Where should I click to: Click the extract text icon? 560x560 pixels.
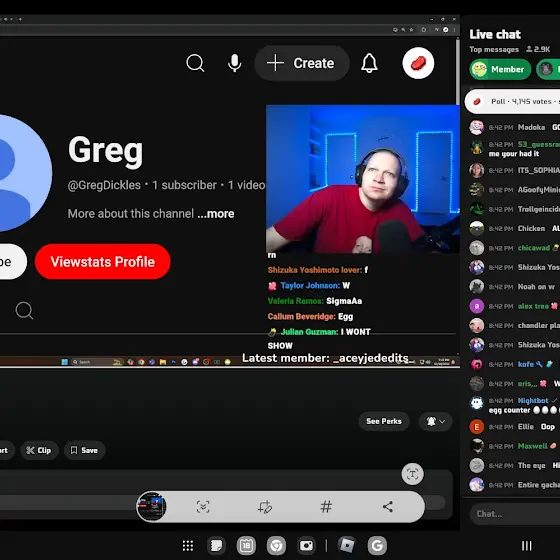412,474
